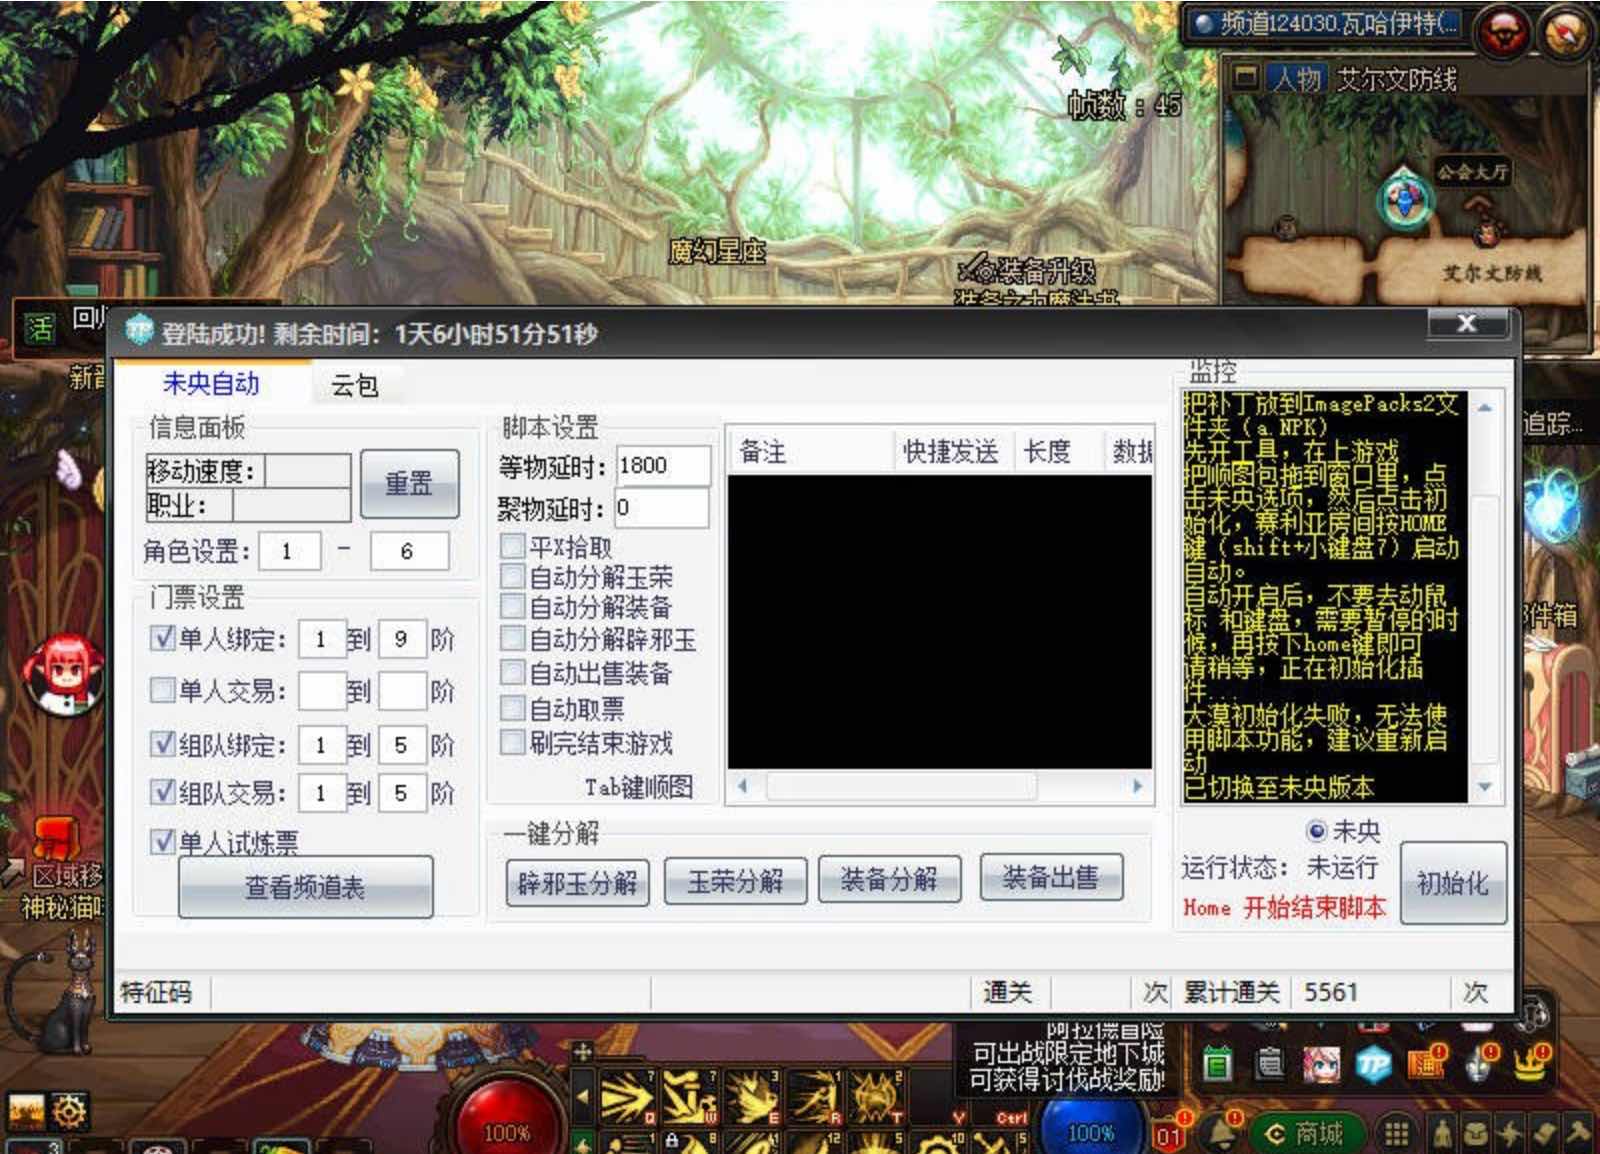This screenshot has height=1154, width=1600.
Task: Click the table horizontal scroll right arrow
Action: click(x=1137, y=786)
